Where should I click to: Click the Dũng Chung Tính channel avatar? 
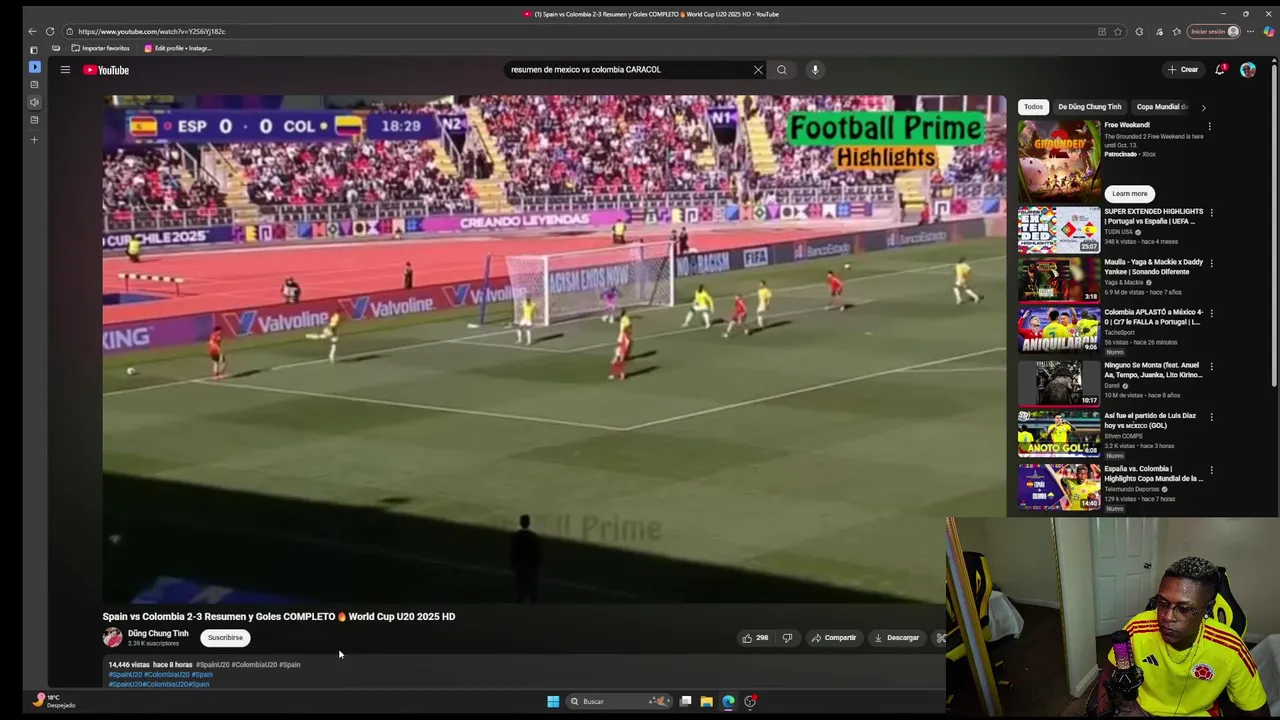pos(112,638)
